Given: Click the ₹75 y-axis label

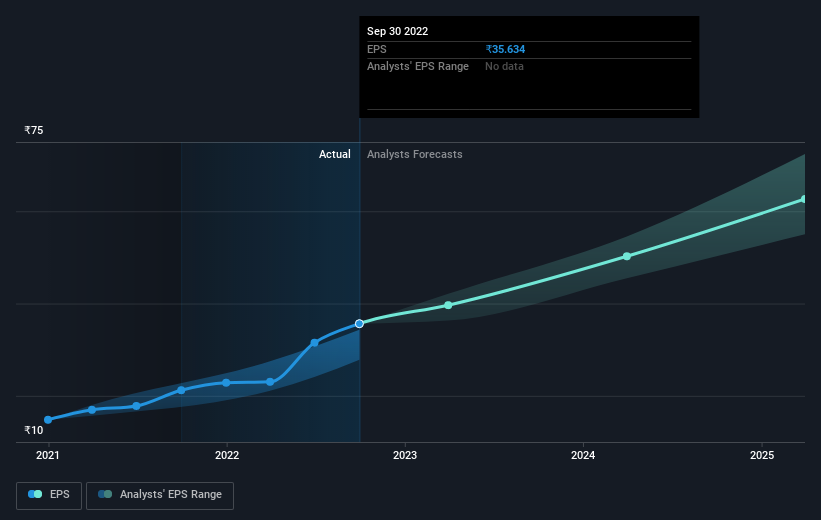Looking at the screenshot, I should [x=34, y=130].
